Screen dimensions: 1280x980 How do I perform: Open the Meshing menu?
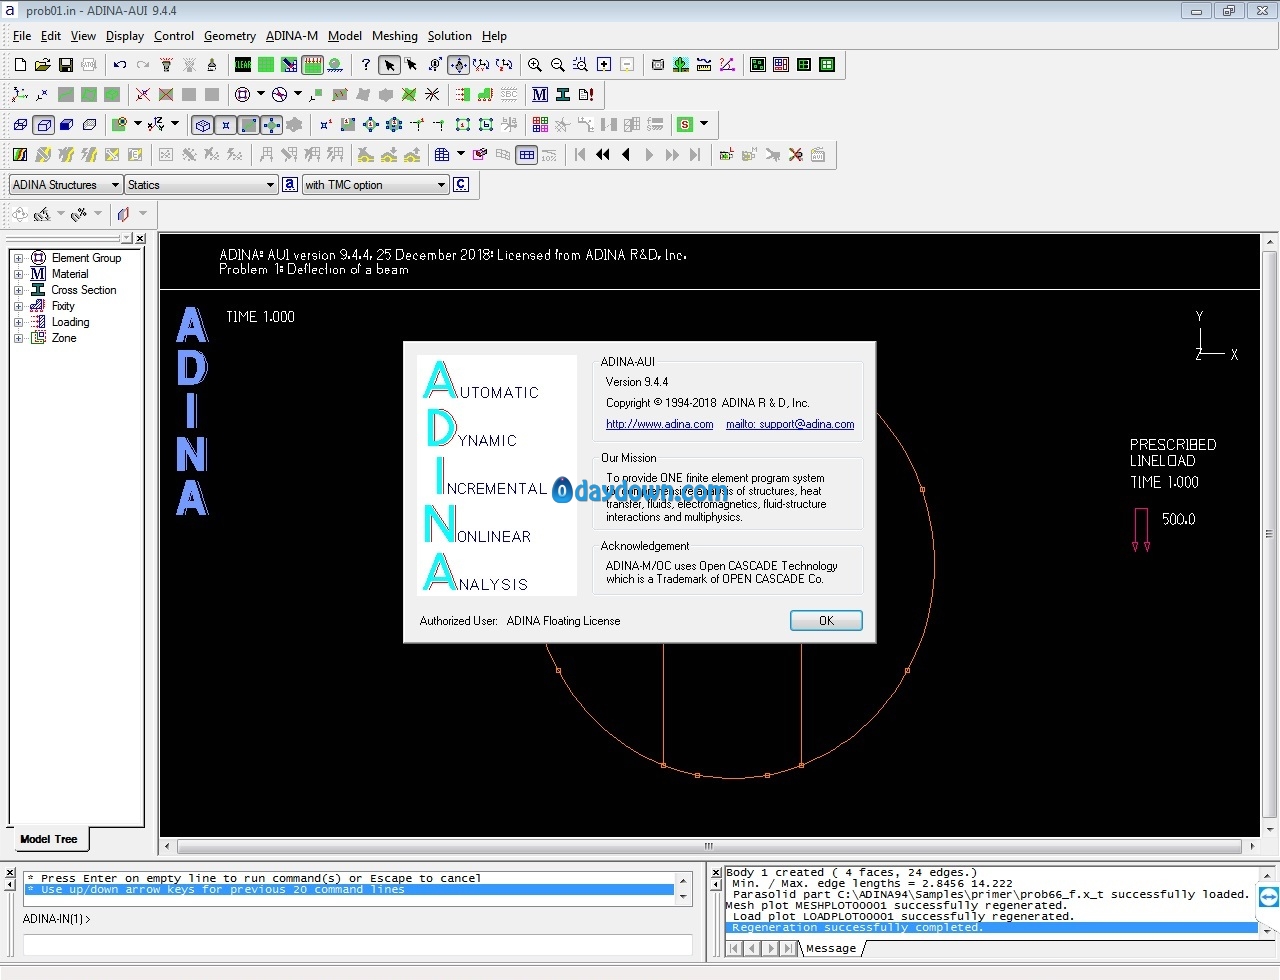(x=395, y=36)
